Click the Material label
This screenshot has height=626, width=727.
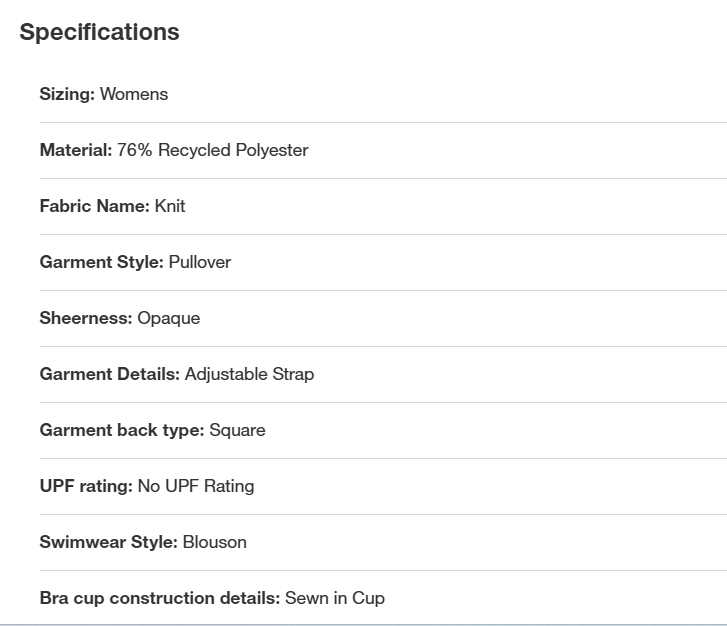75,150
